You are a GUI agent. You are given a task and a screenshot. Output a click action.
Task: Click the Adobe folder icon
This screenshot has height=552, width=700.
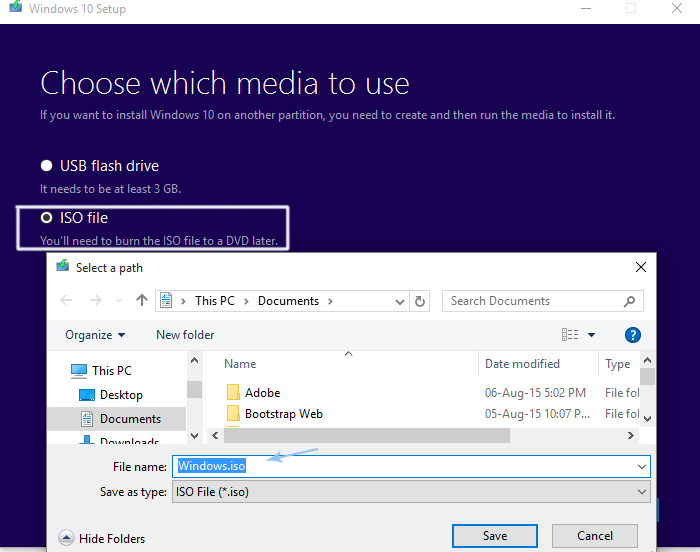(x=233, y=393)
